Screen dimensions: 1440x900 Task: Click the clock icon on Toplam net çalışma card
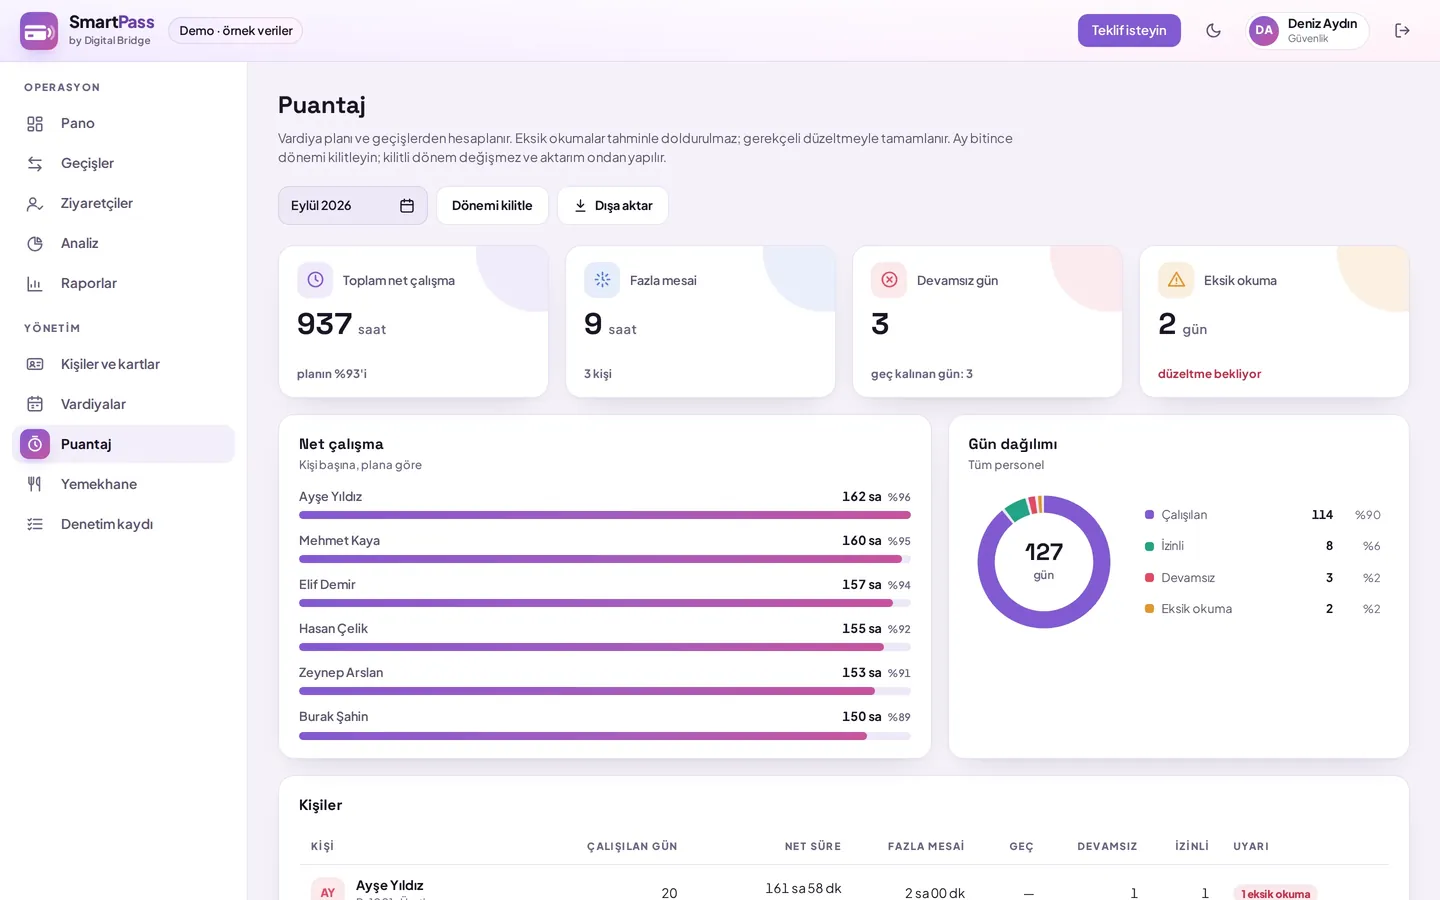coord(315,280)
